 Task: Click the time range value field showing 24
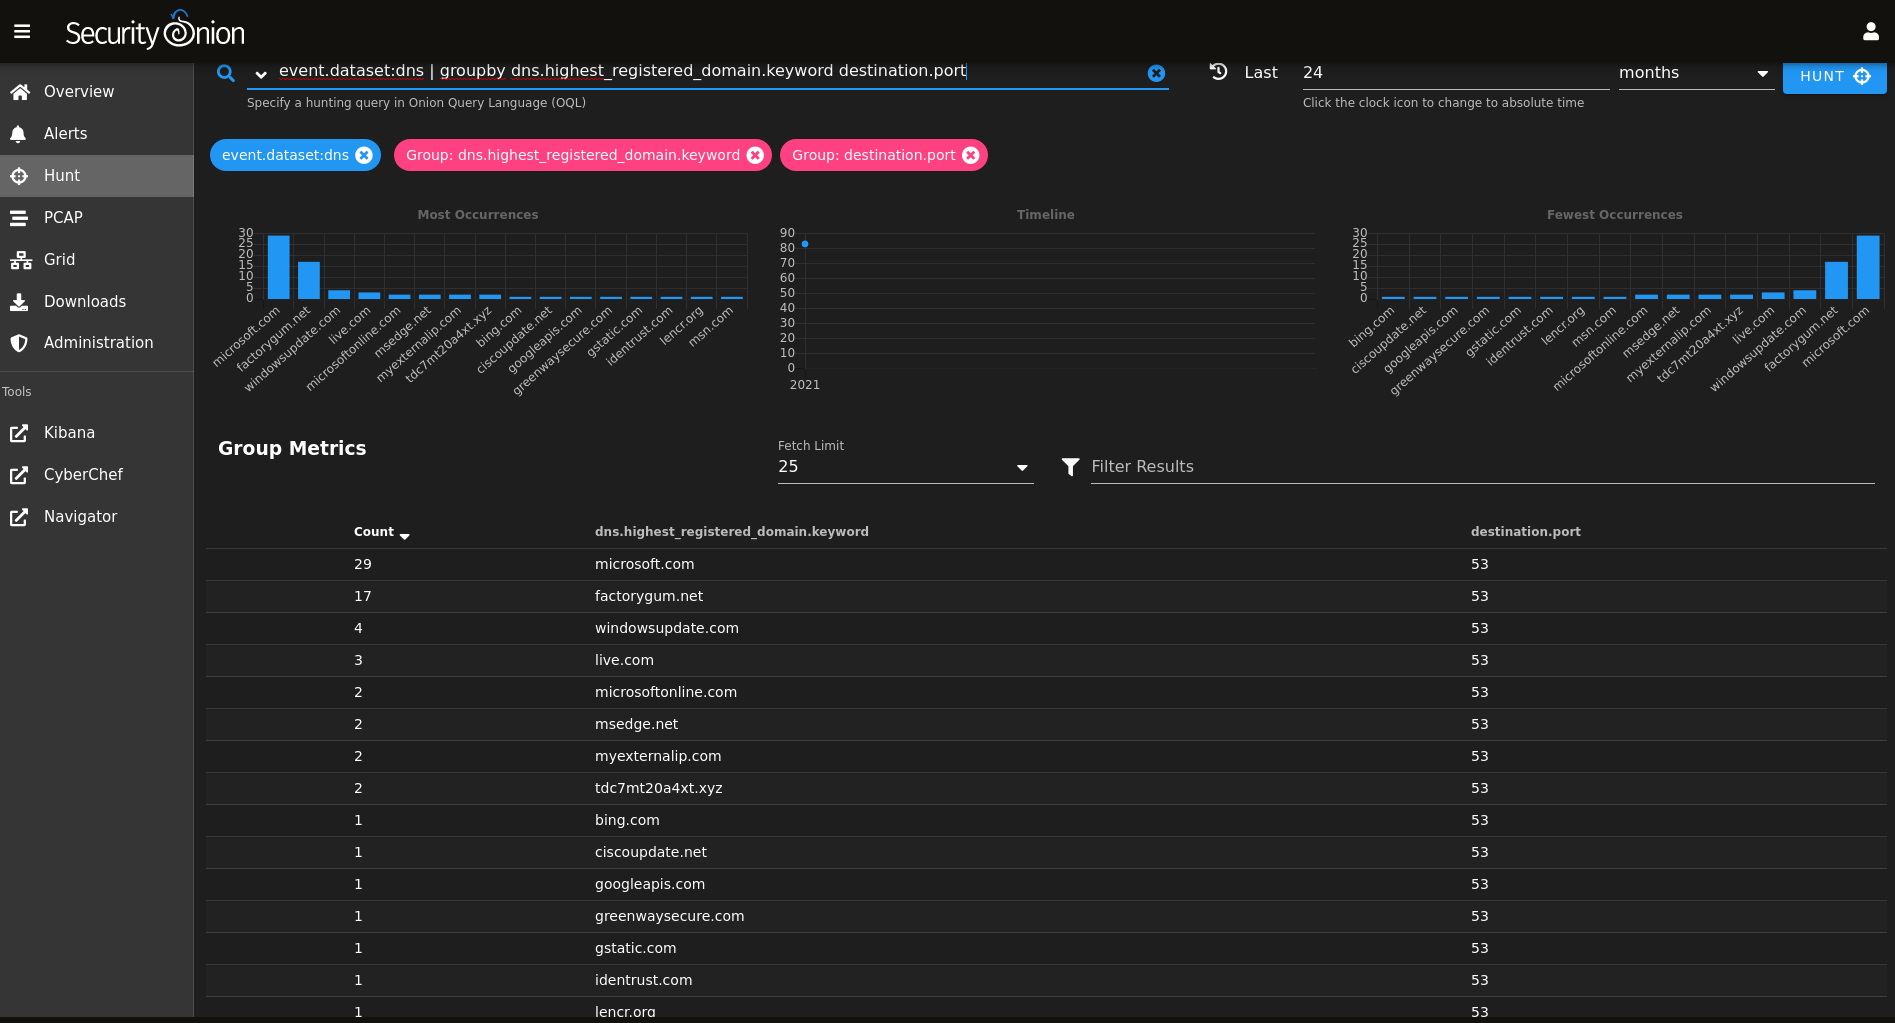pyautogui.click(x=1455, y=73)
